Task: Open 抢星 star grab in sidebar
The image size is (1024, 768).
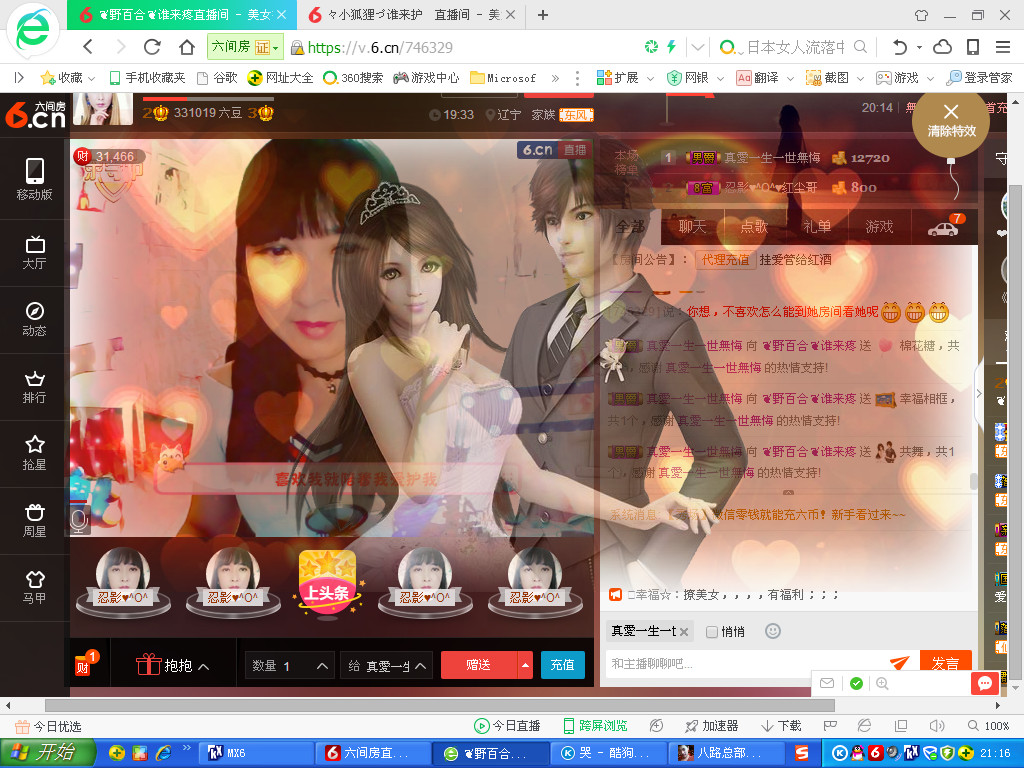Action: (x=35, y=454)
